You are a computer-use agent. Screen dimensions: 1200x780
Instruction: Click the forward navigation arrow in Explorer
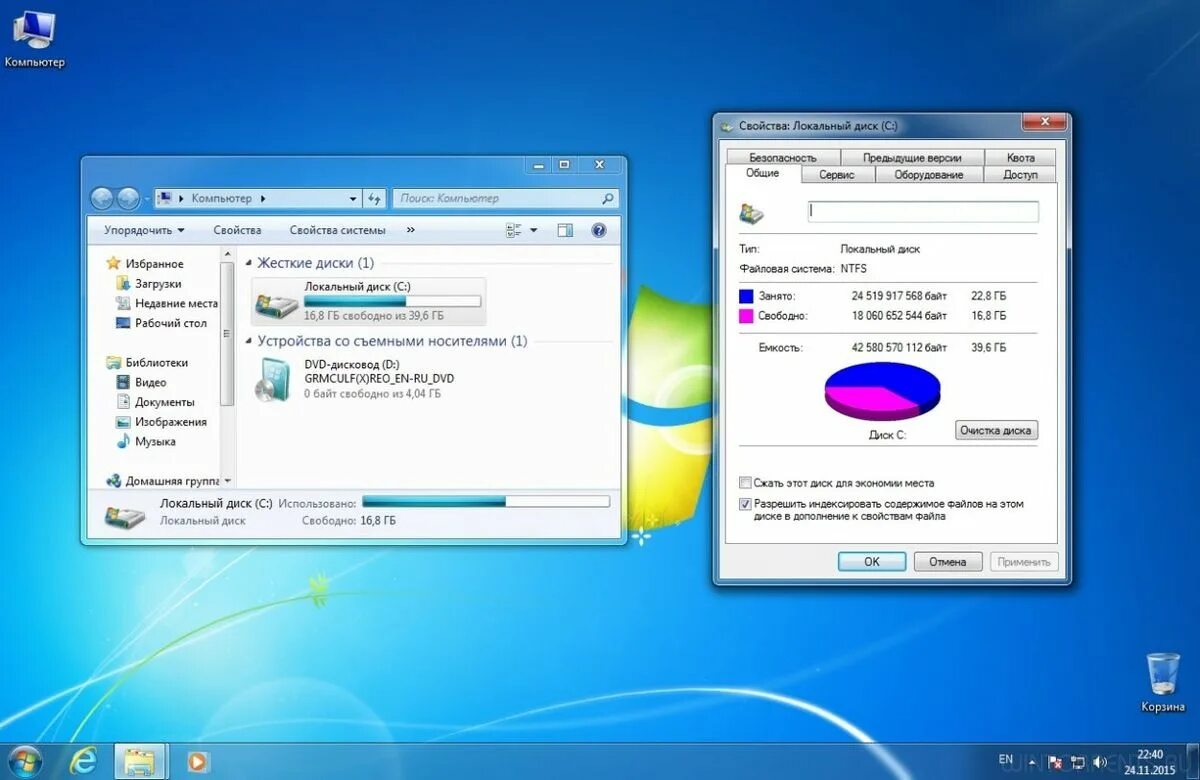coord(128,198)
